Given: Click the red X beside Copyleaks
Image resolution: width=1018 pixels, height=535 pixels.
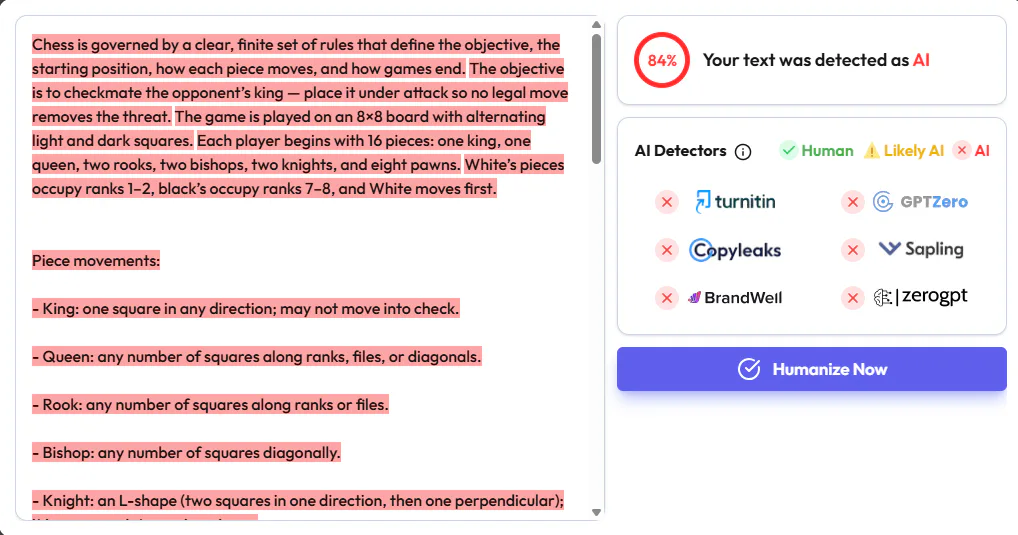Looking at the screenshot, I should point(667,250).
